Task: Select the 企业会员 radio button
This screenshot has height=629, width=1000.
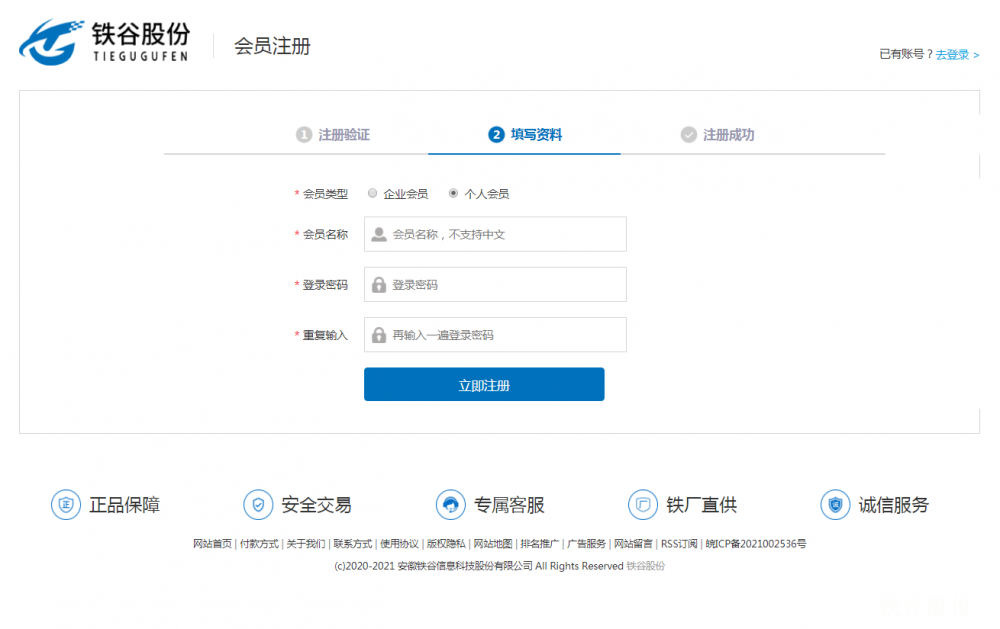Action: pos(373,193)
